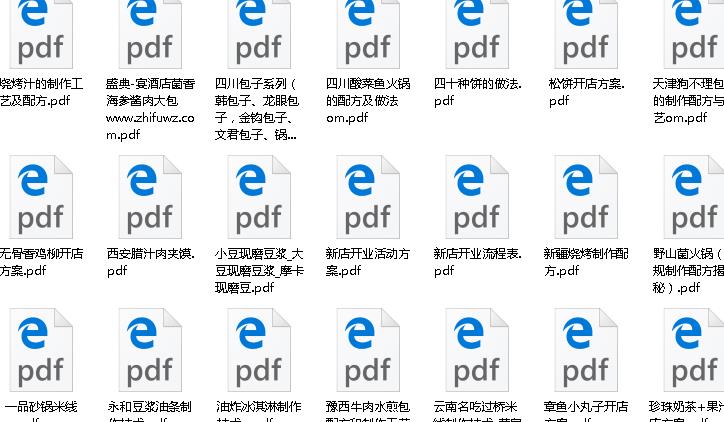
Task: Click the filename text starting 油炸冰淇淋制作
Action: click(259, 411)
